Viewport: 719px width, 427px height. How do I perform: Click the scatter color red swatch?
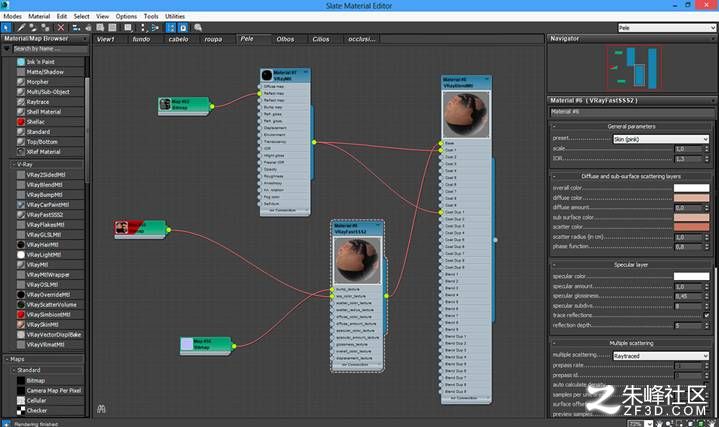[x=691, y=227]
